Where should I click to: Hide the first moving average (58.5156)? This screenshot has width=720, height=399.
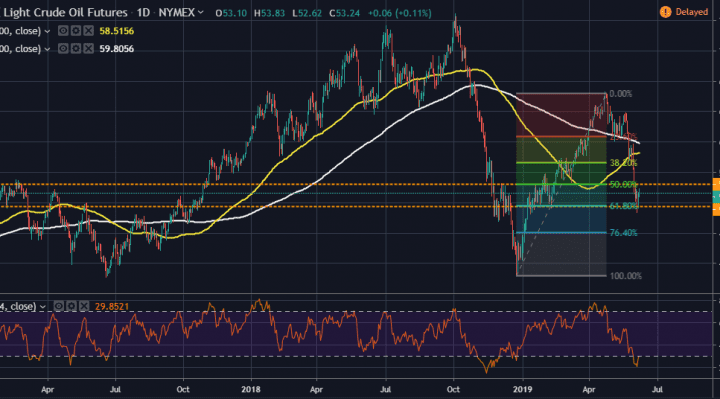coord(63,31)
